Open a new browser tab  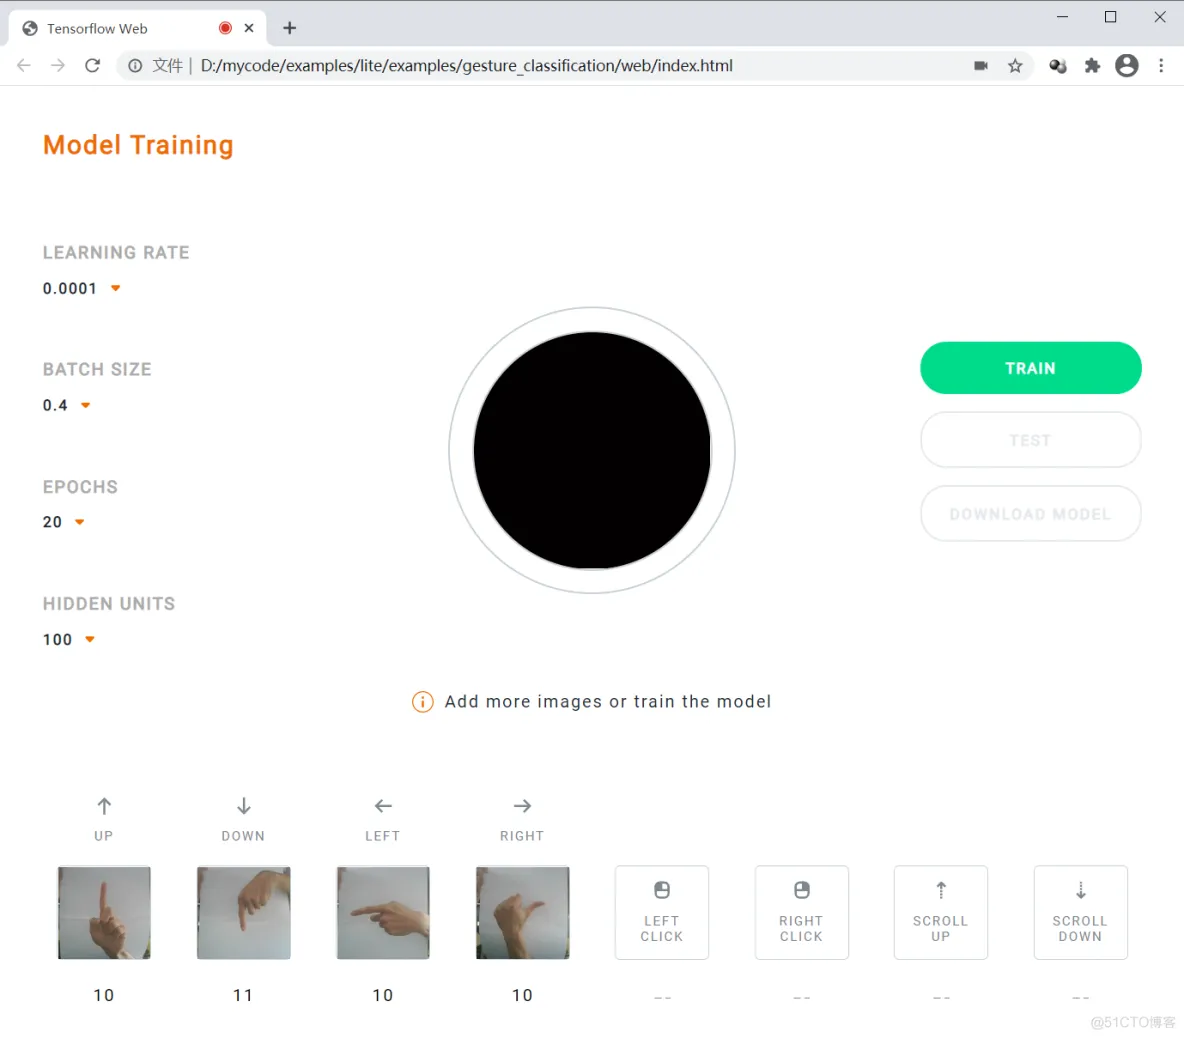289,28
